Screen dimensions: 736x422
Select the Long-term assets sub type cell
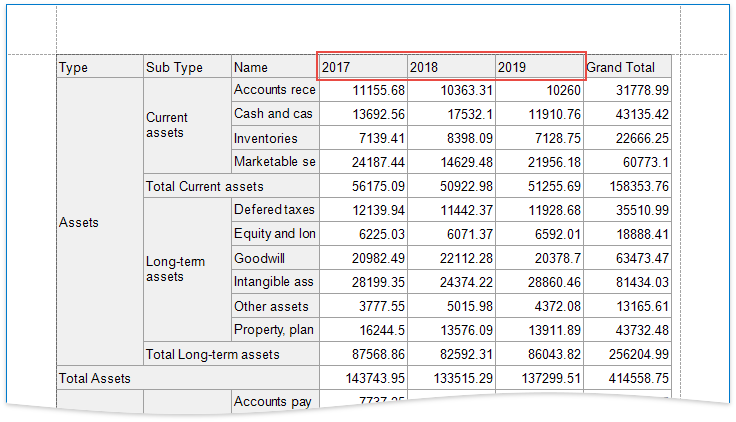pyautogui.click(x=187, y=269)
